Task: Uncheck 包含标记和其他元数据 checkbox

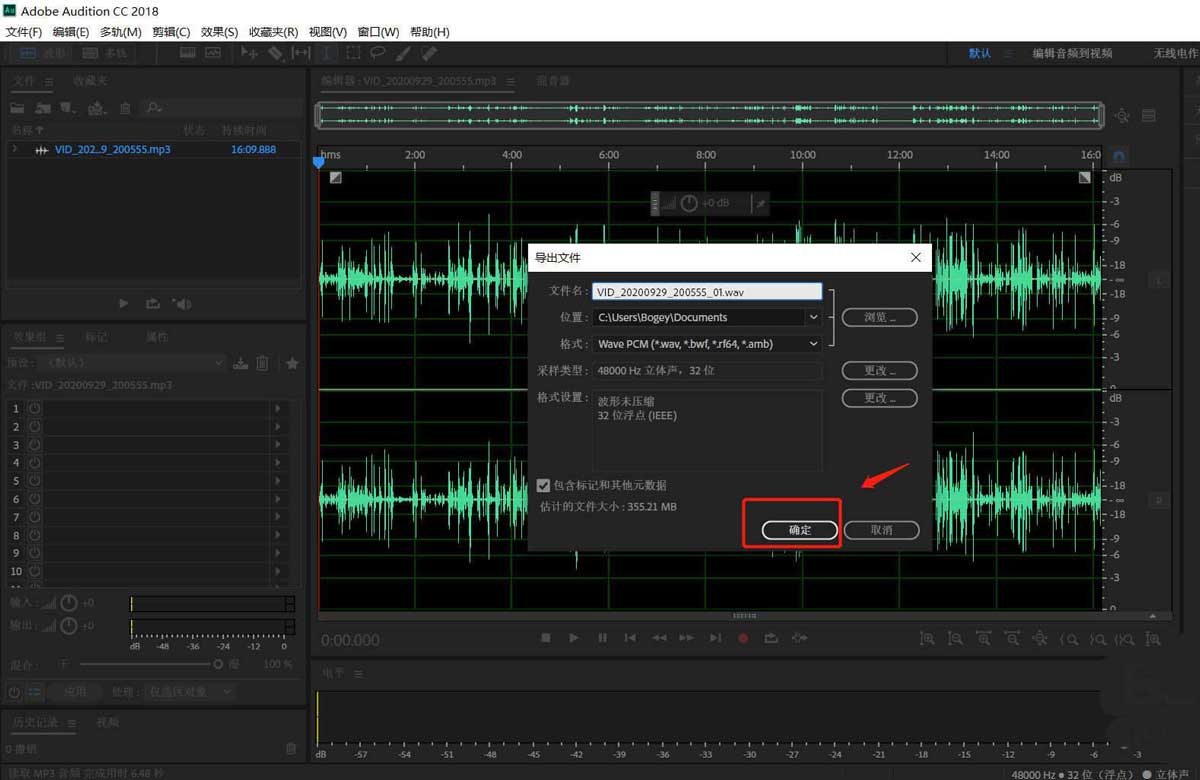Action: point(543,485)
